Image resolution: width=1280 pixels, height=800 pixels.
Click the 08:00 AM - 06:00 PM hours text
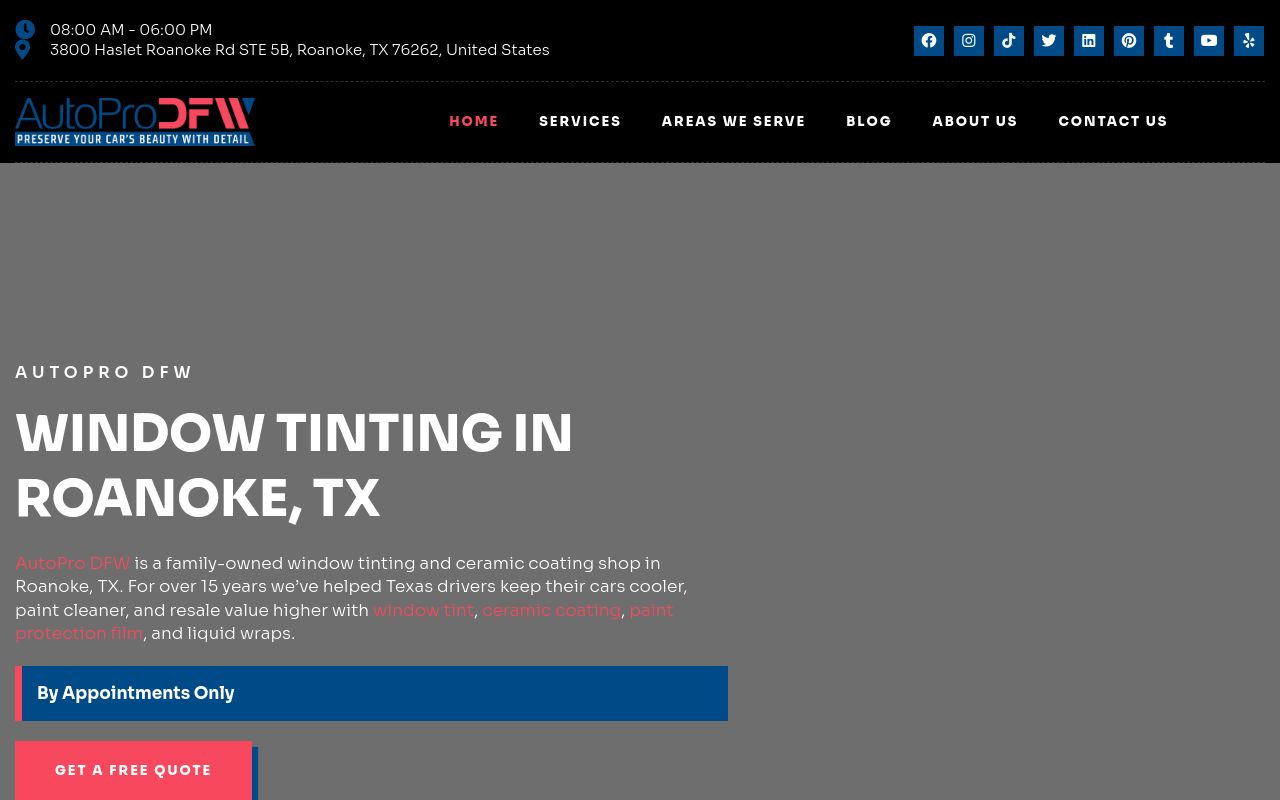click(x=131, y=30)
